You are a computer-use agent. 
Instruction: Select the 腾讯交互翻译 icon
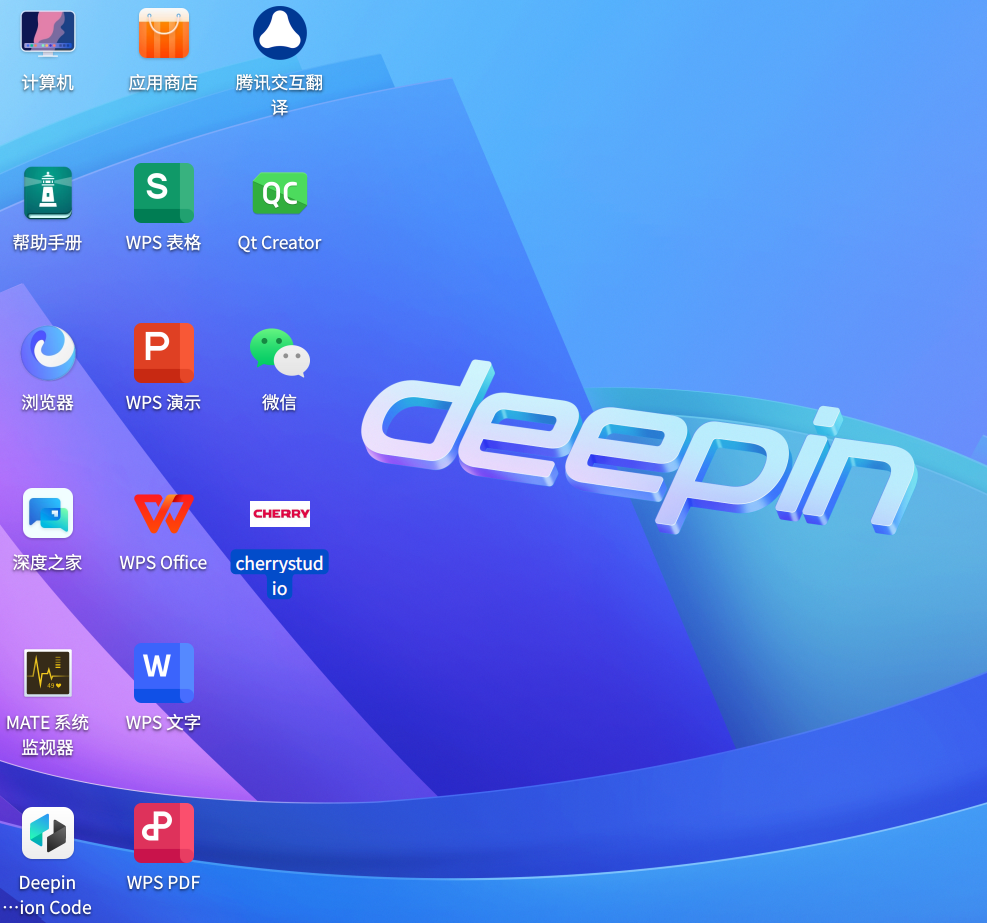click(279, 33)
